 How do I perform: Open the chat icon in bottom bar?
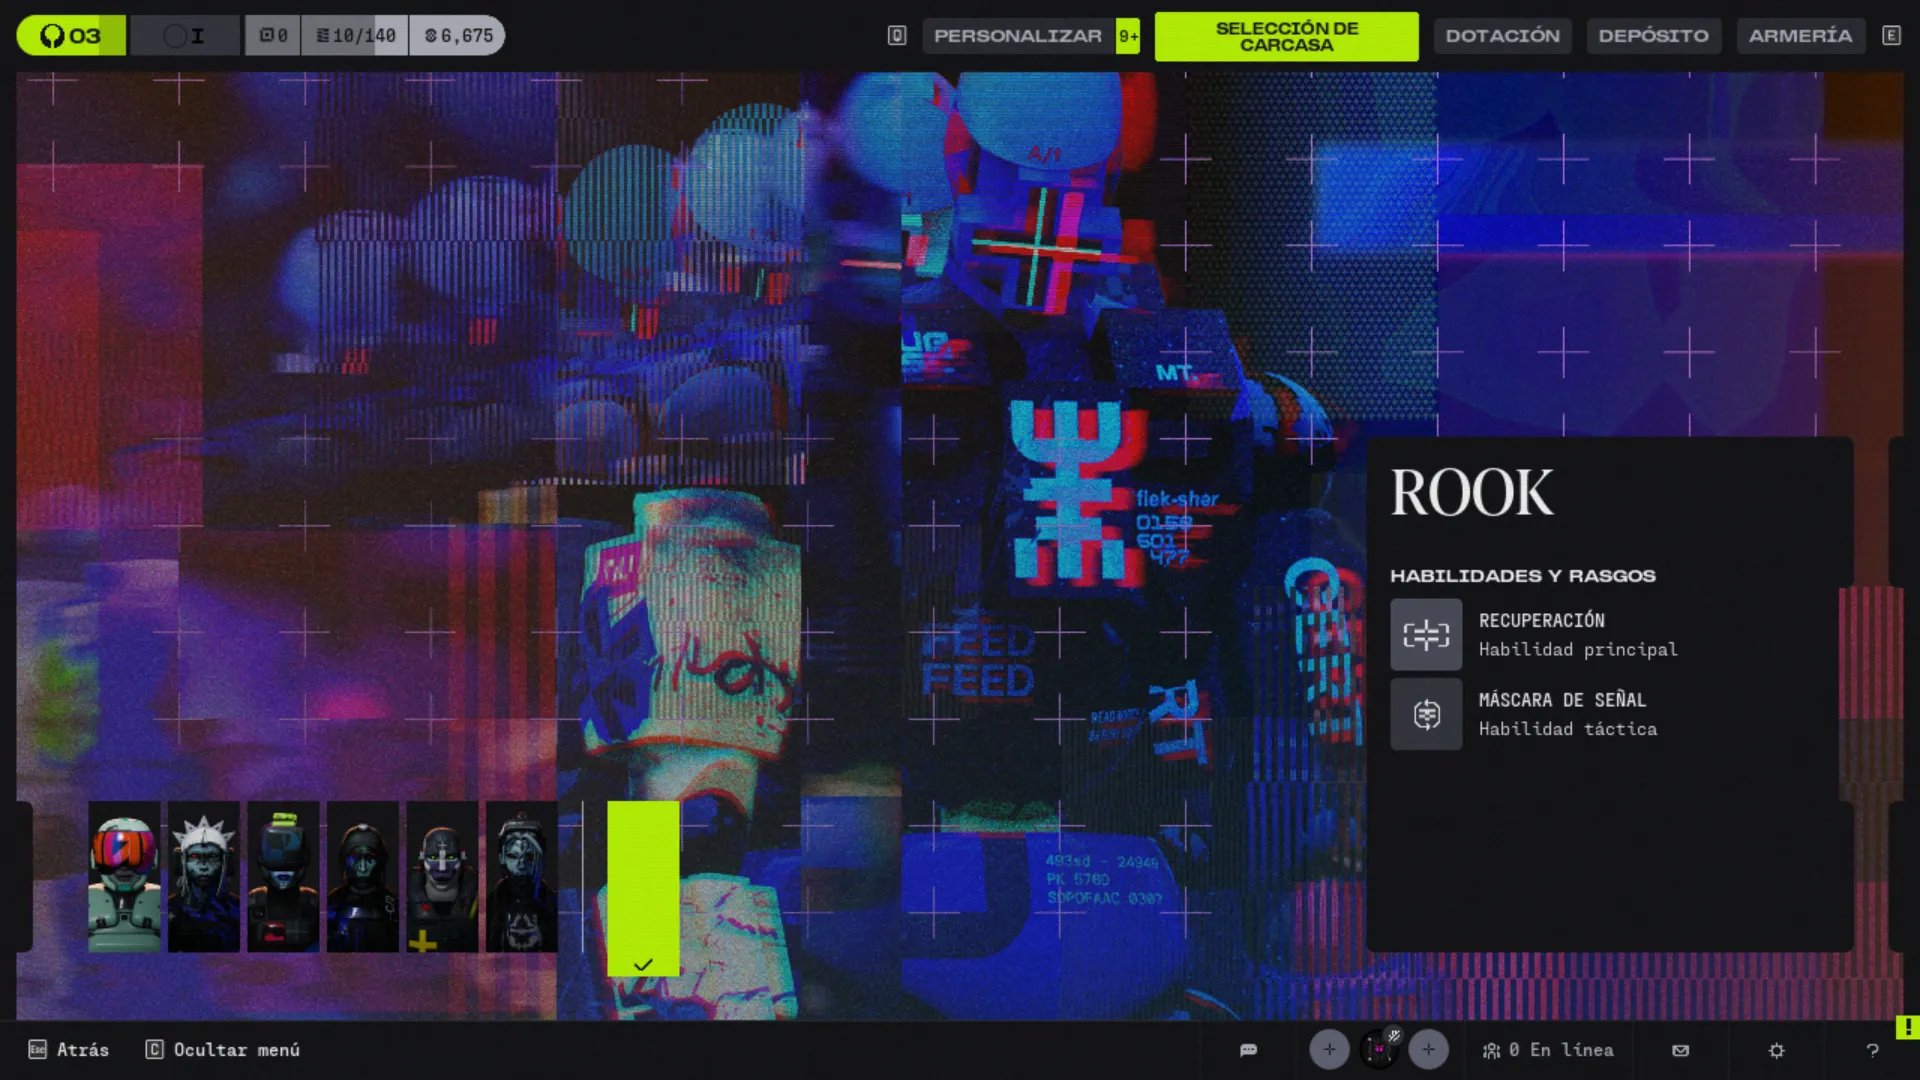(1248, 1050)
